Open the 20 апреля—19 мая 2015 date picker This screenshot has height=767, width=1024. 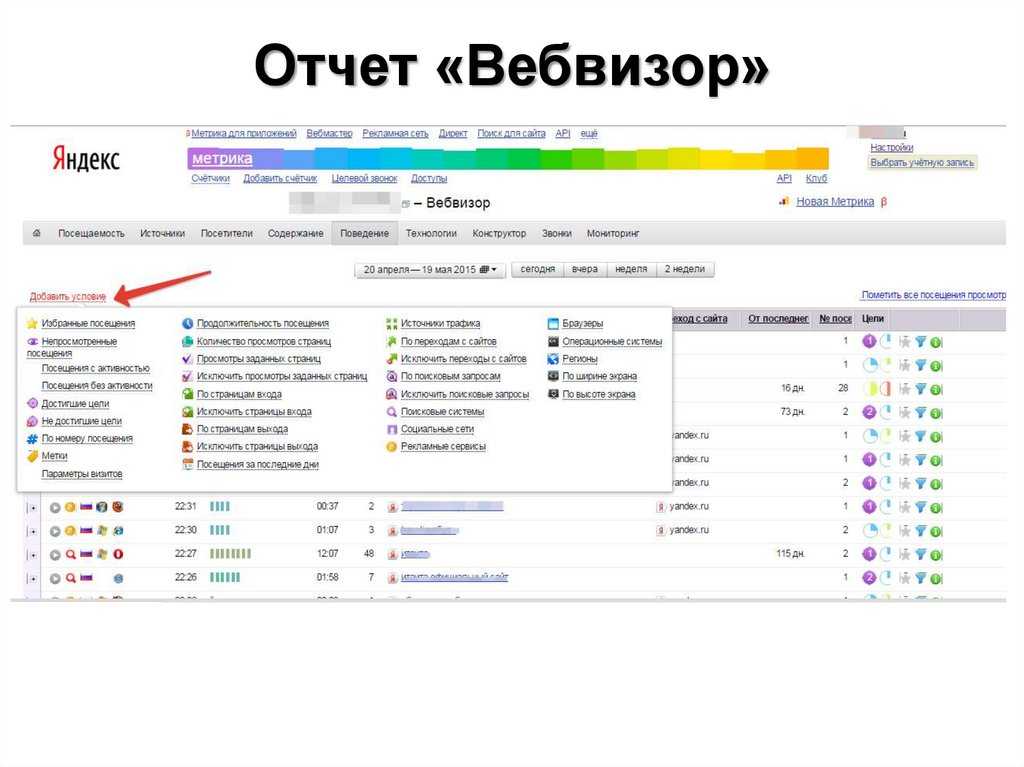point(430,269)
